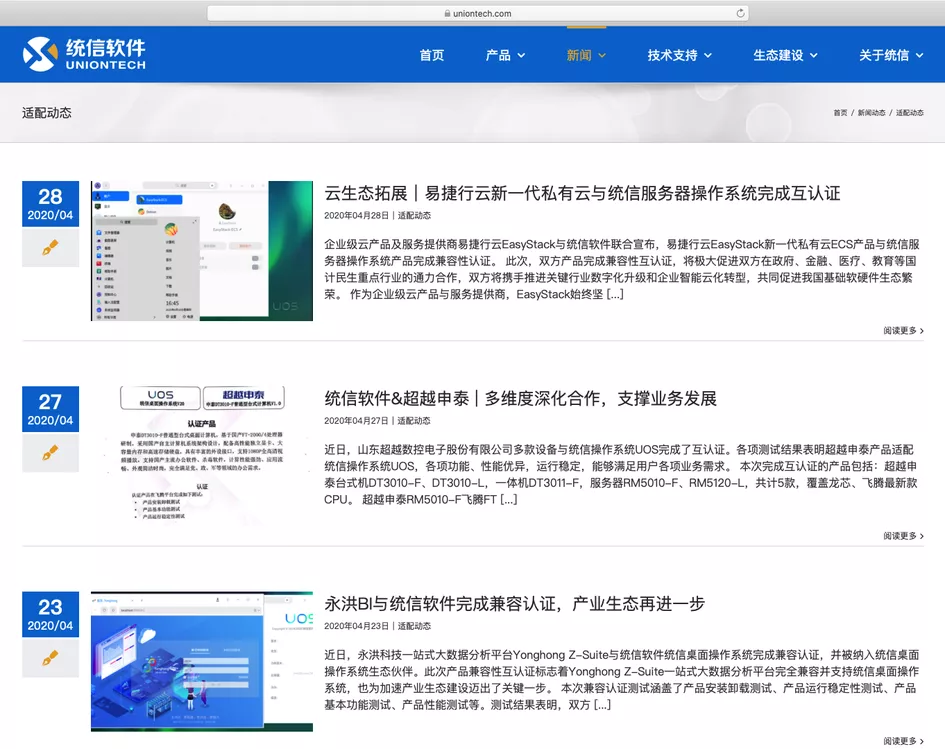Image resolution: width=945 pixels, height=749 pixels.
Task: Open article title 永洪BI与统信软件完成兼容认证
Action: point(515,604)
